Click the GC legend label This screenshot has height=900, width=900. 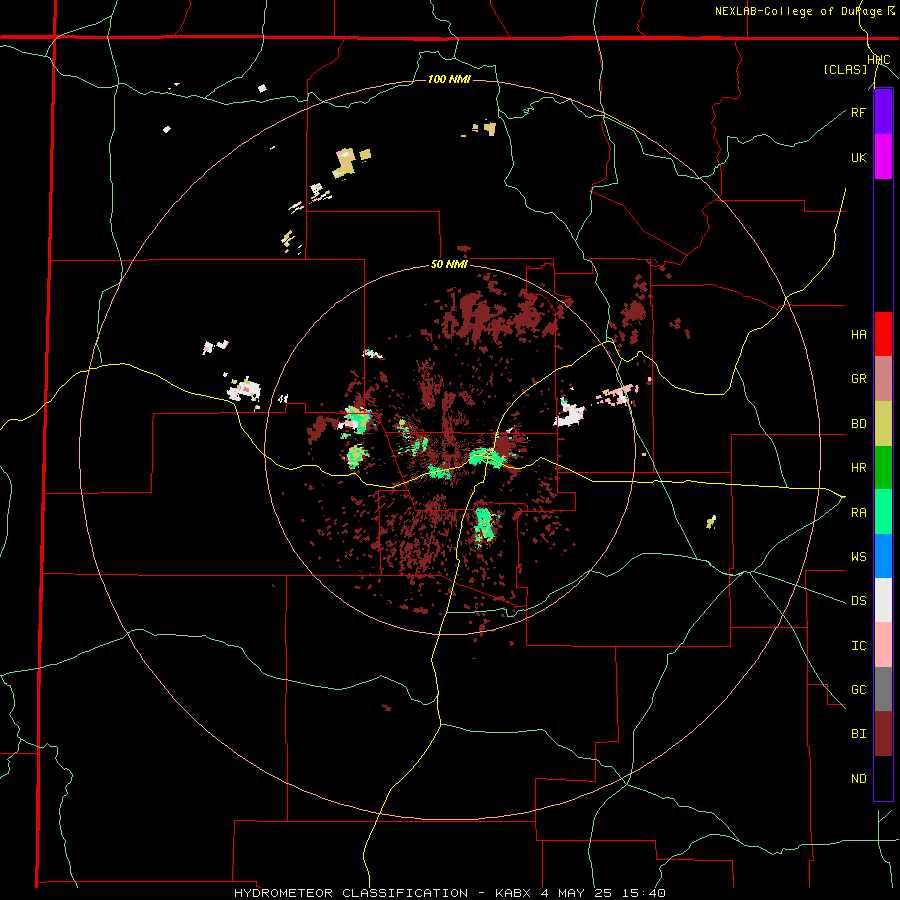(858, 690)
